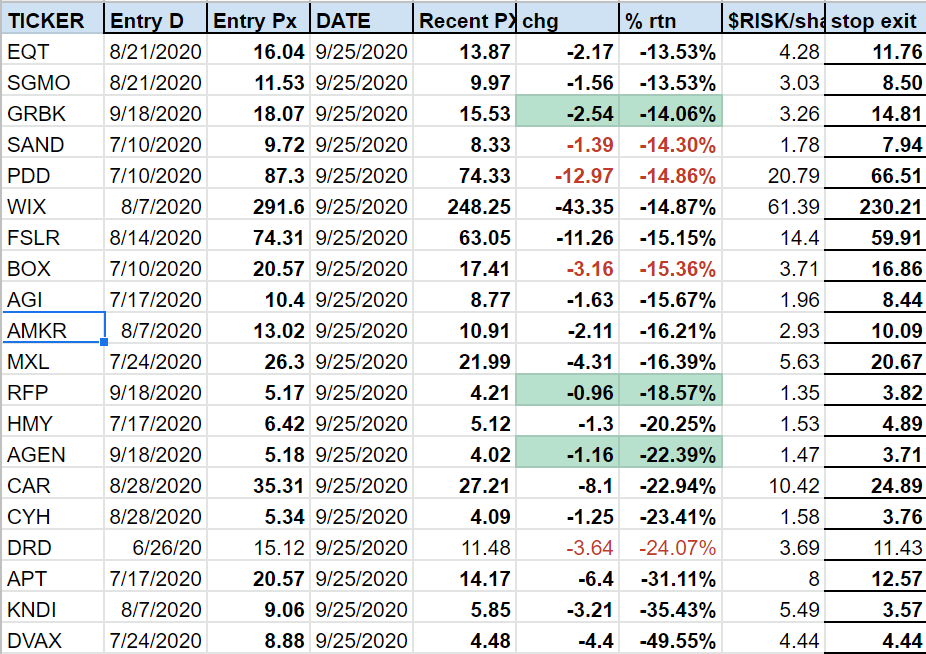The width and height of the screenshot is (926, 654).
Task: Select risk value 10.42 for CAR
Action: (773, 485)
